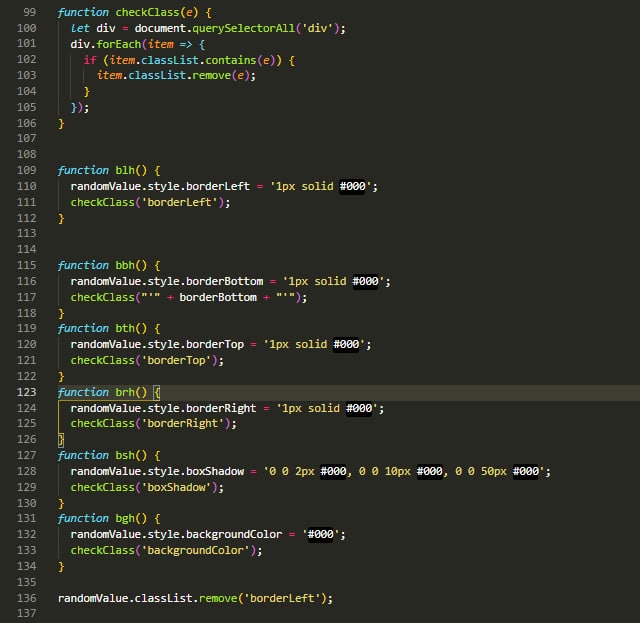The width and height of the screenshot is (640, 623).
Task: Select line number 123 in gutter
Action: tap(27, 392)
